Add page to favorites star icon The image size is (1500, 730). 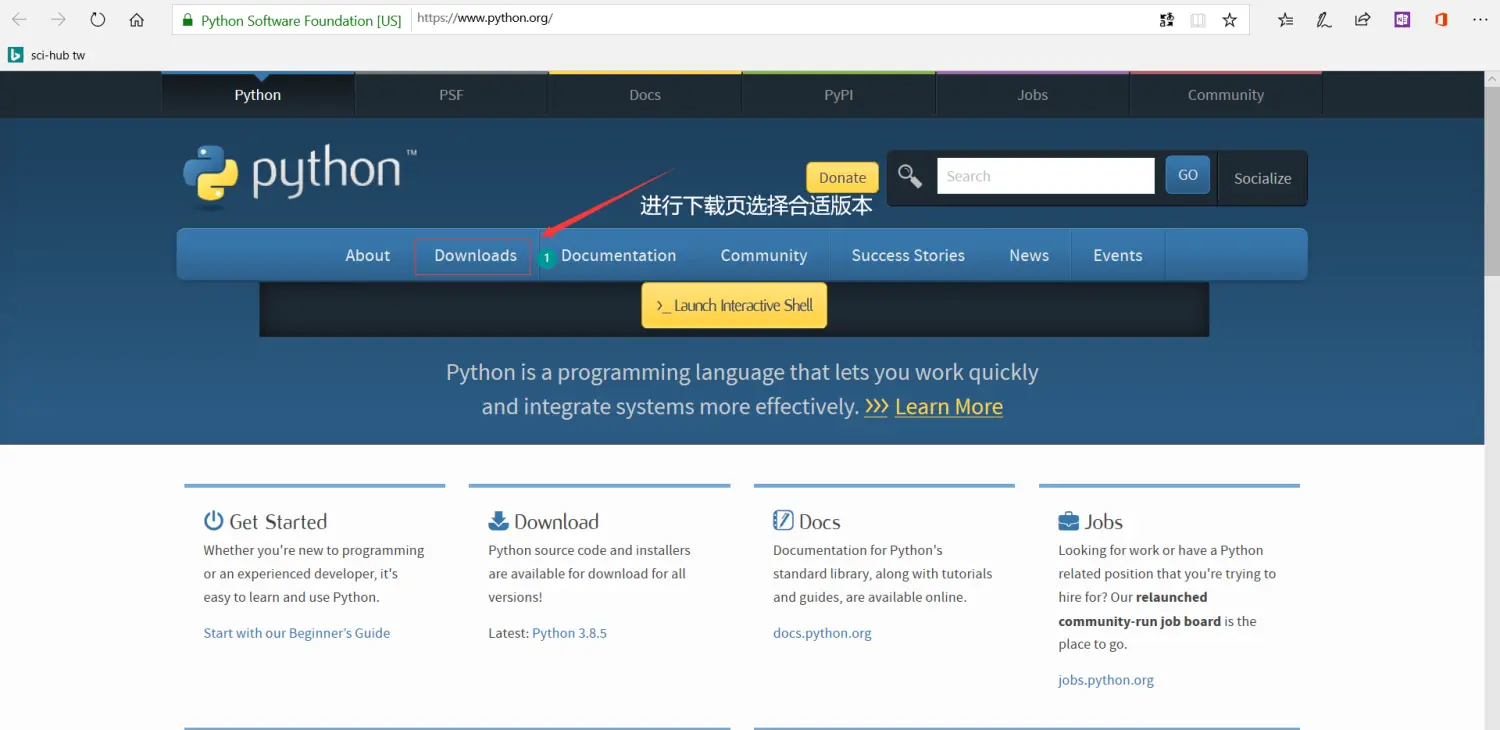1230,20
